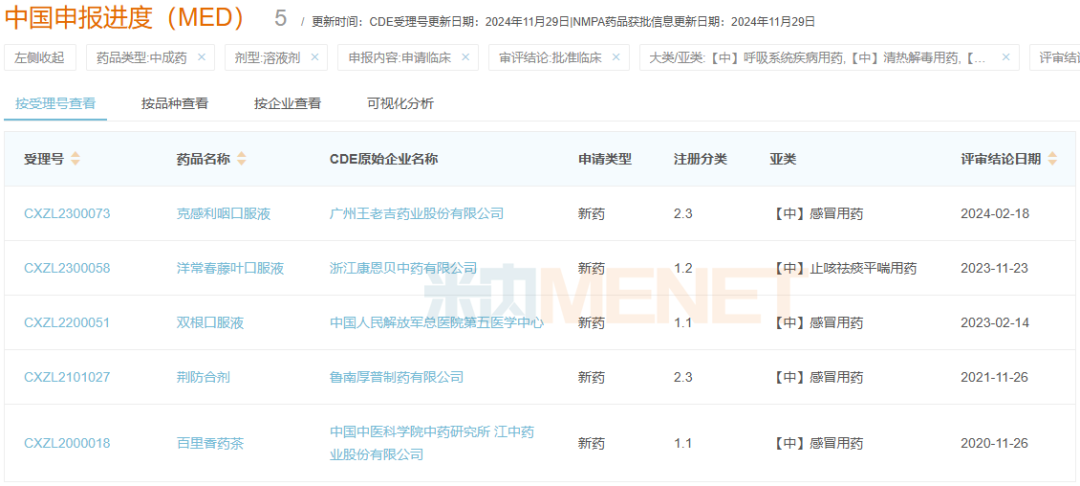Remove the 药品类型:中成药 filter tag
The width and height of the screenshot is (1080, 486).
click(201, 58)
